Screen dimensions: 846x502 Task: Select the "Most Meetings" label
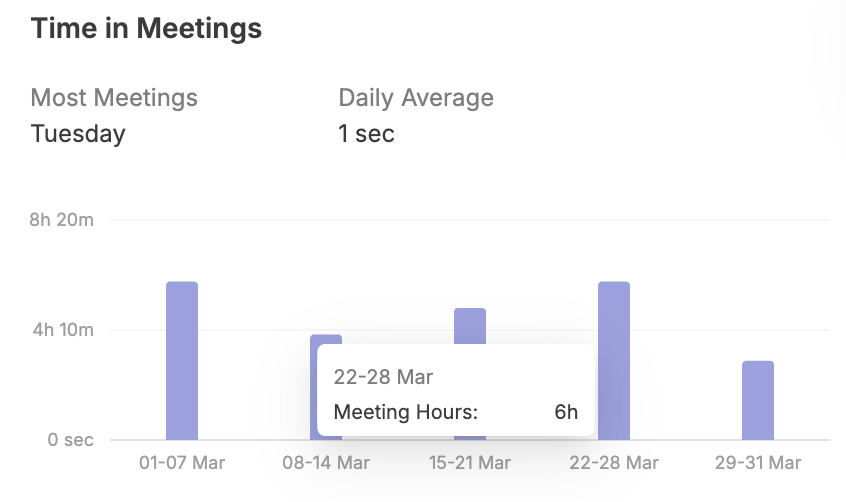pos(114,98)
